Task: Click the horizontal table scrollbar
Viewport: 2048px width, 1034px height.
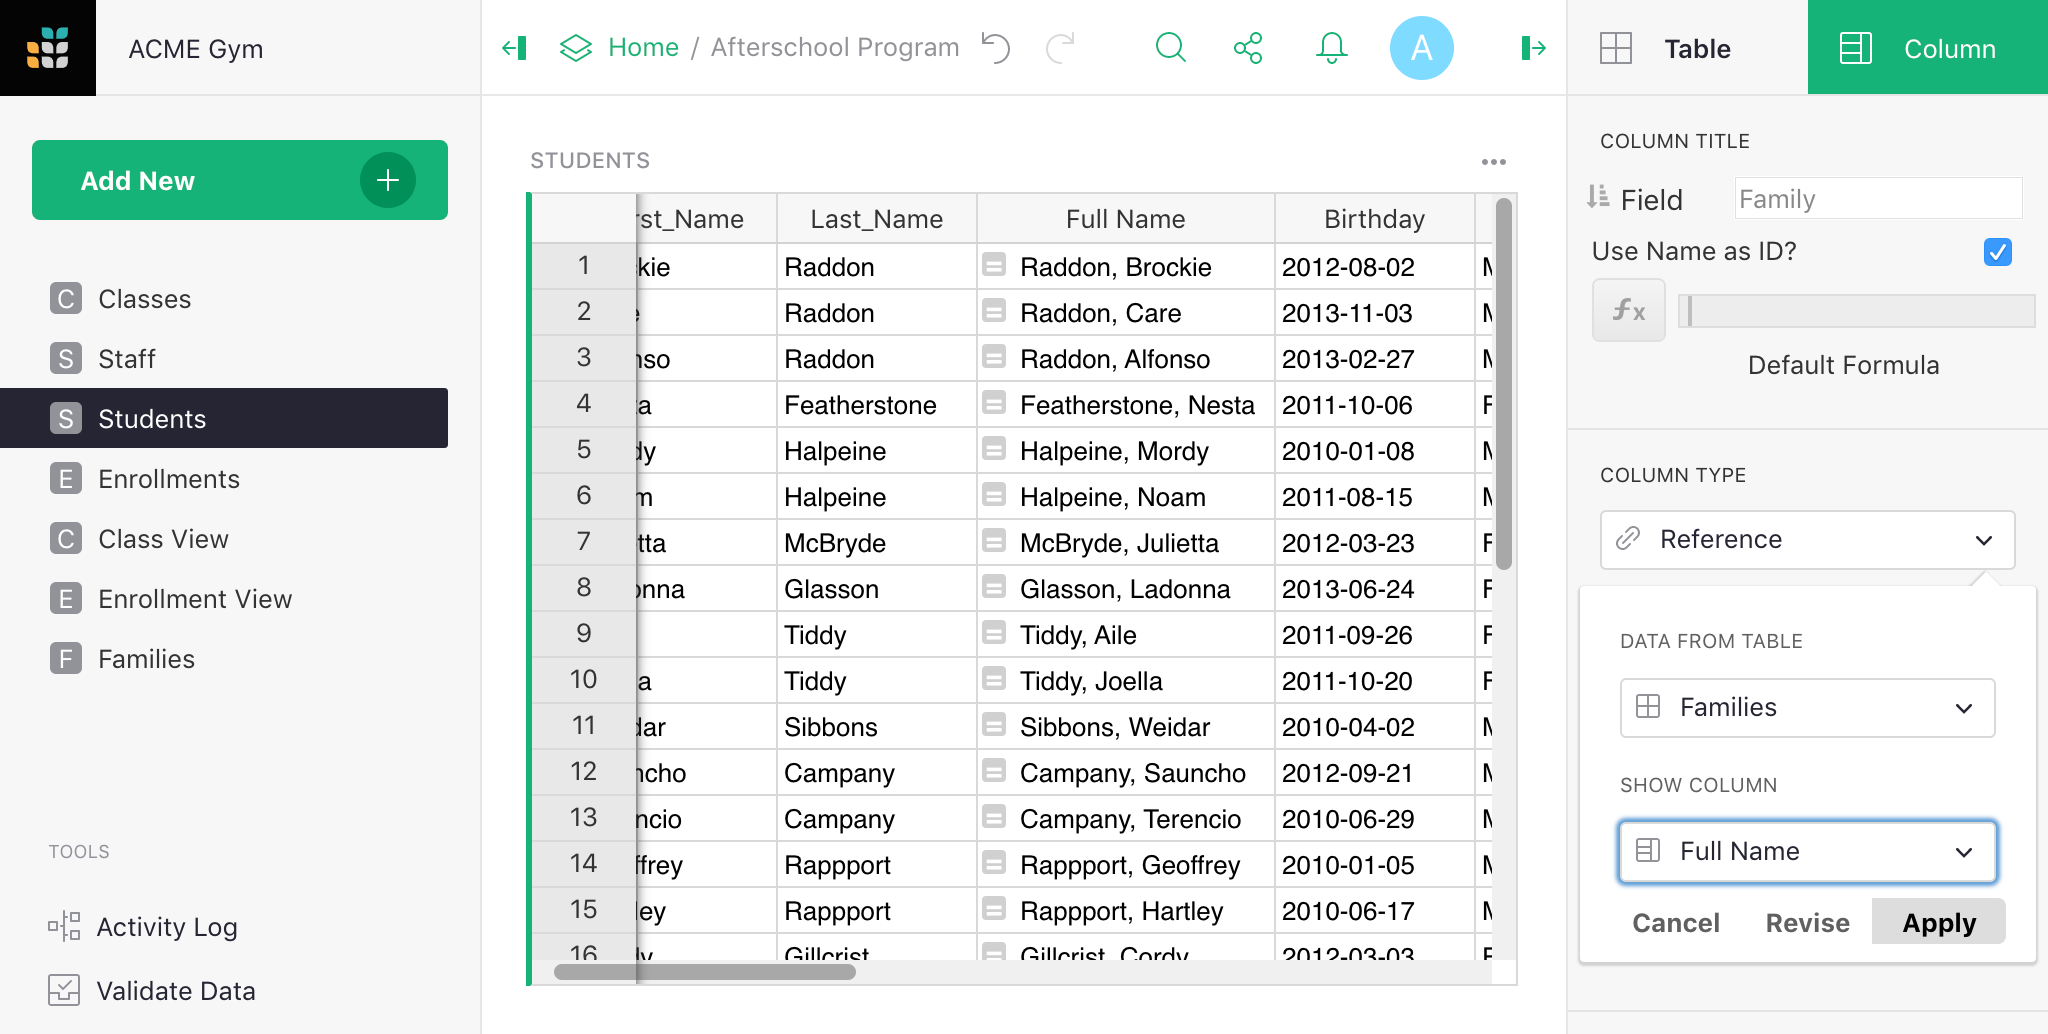Action: (x=705, y=972)
